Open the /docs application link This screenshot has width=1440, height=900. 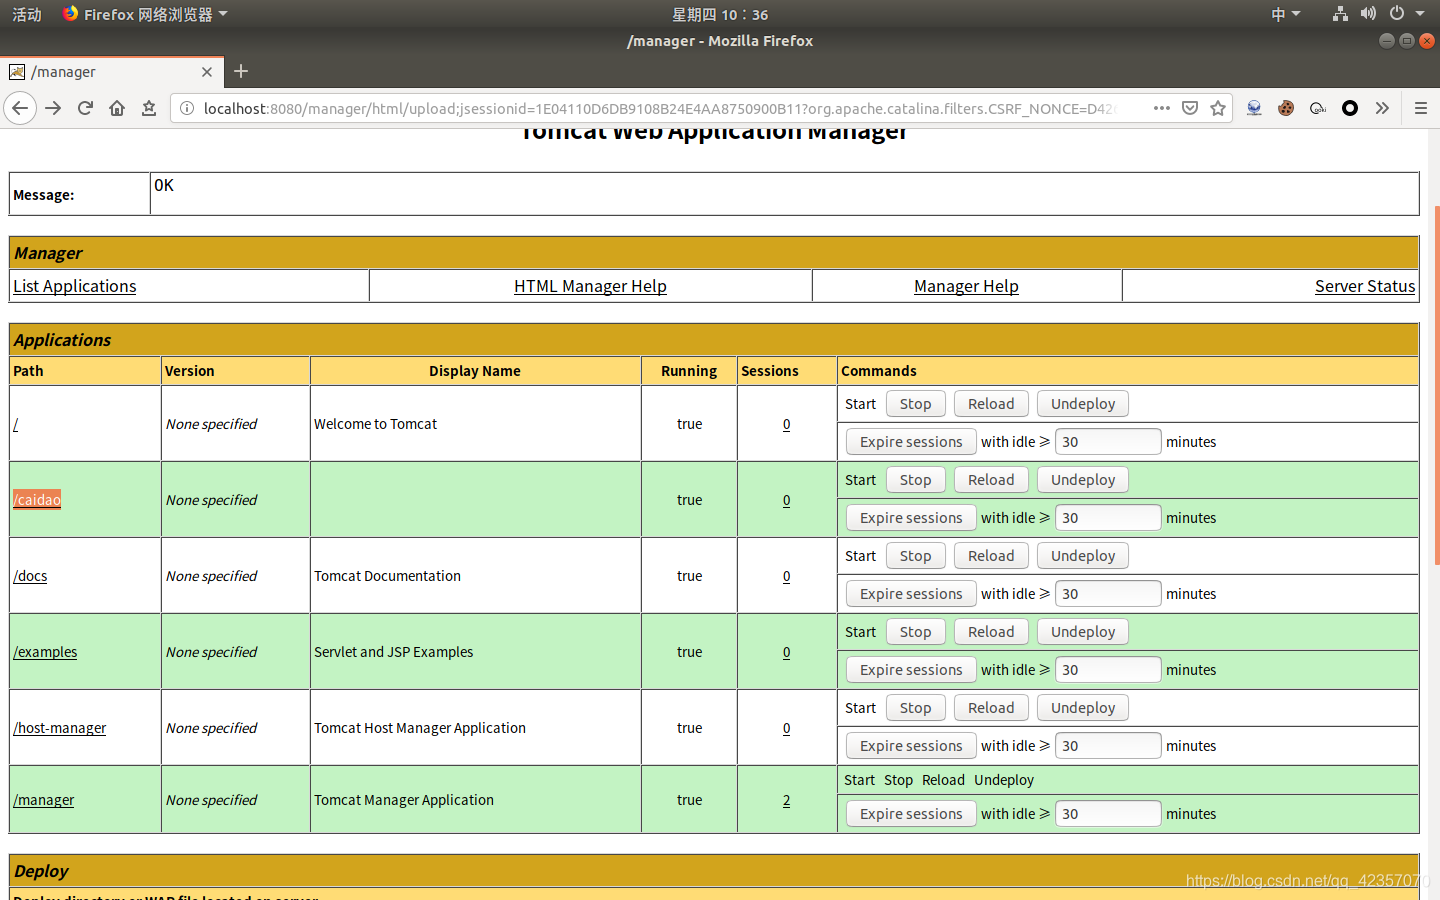pyautogui.click(x=30, y=576)
